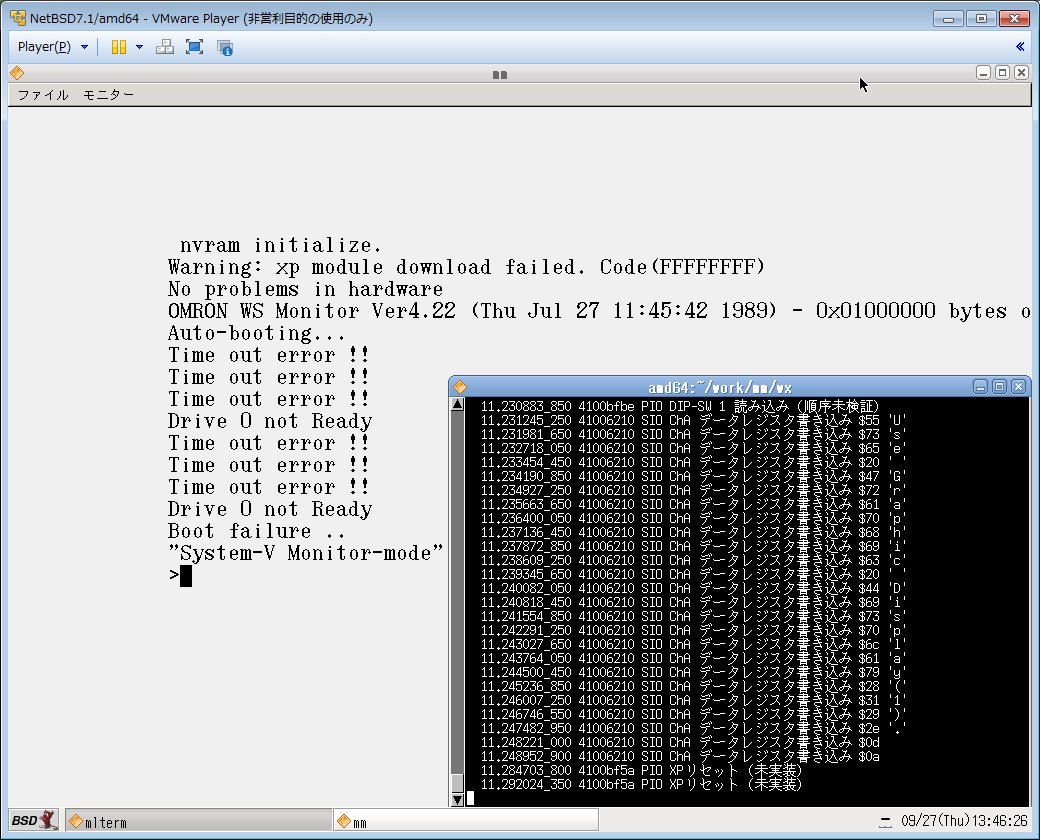Click log line with $47 'G'

click(693, 476)
